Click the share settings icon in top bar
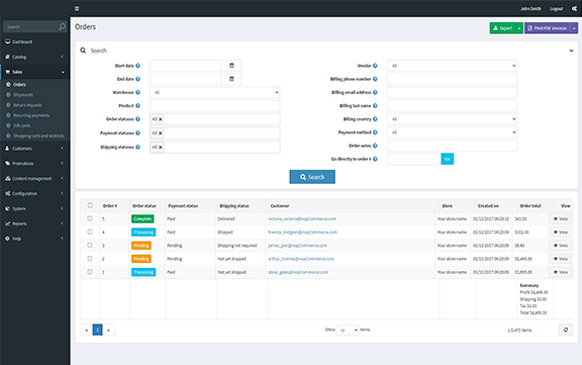 click(574, 9)
